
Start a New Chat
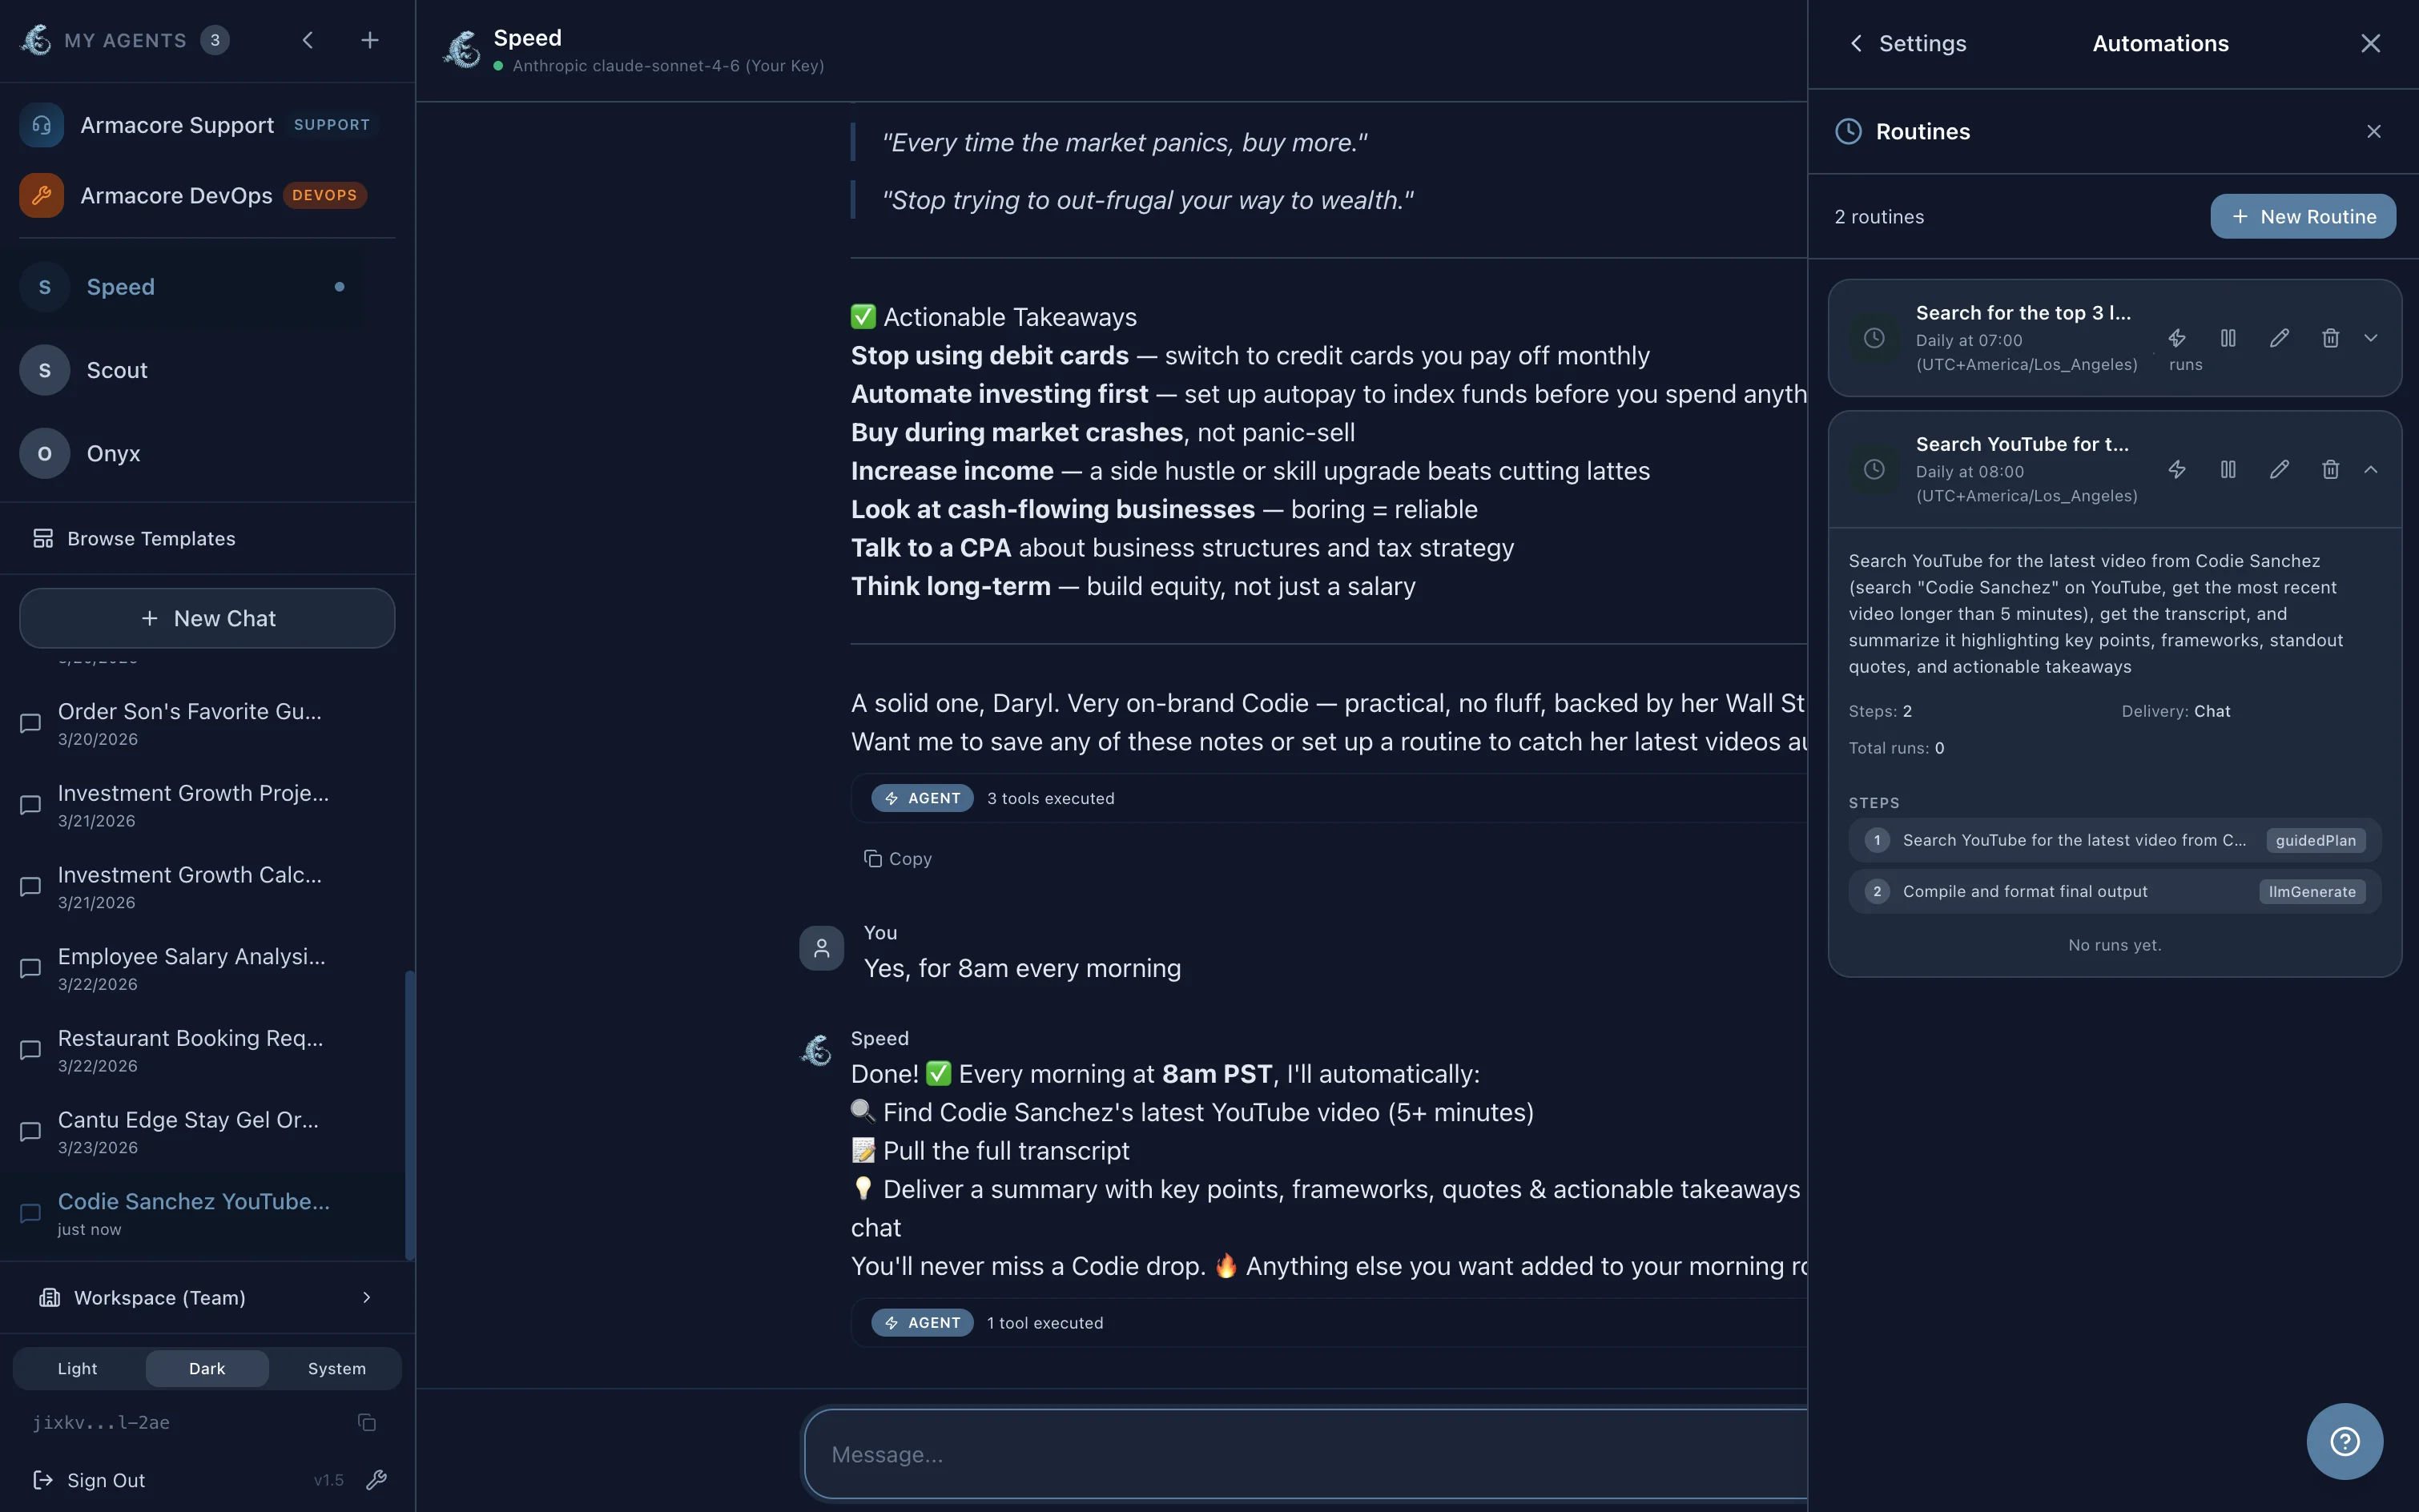tap(207, 618)
